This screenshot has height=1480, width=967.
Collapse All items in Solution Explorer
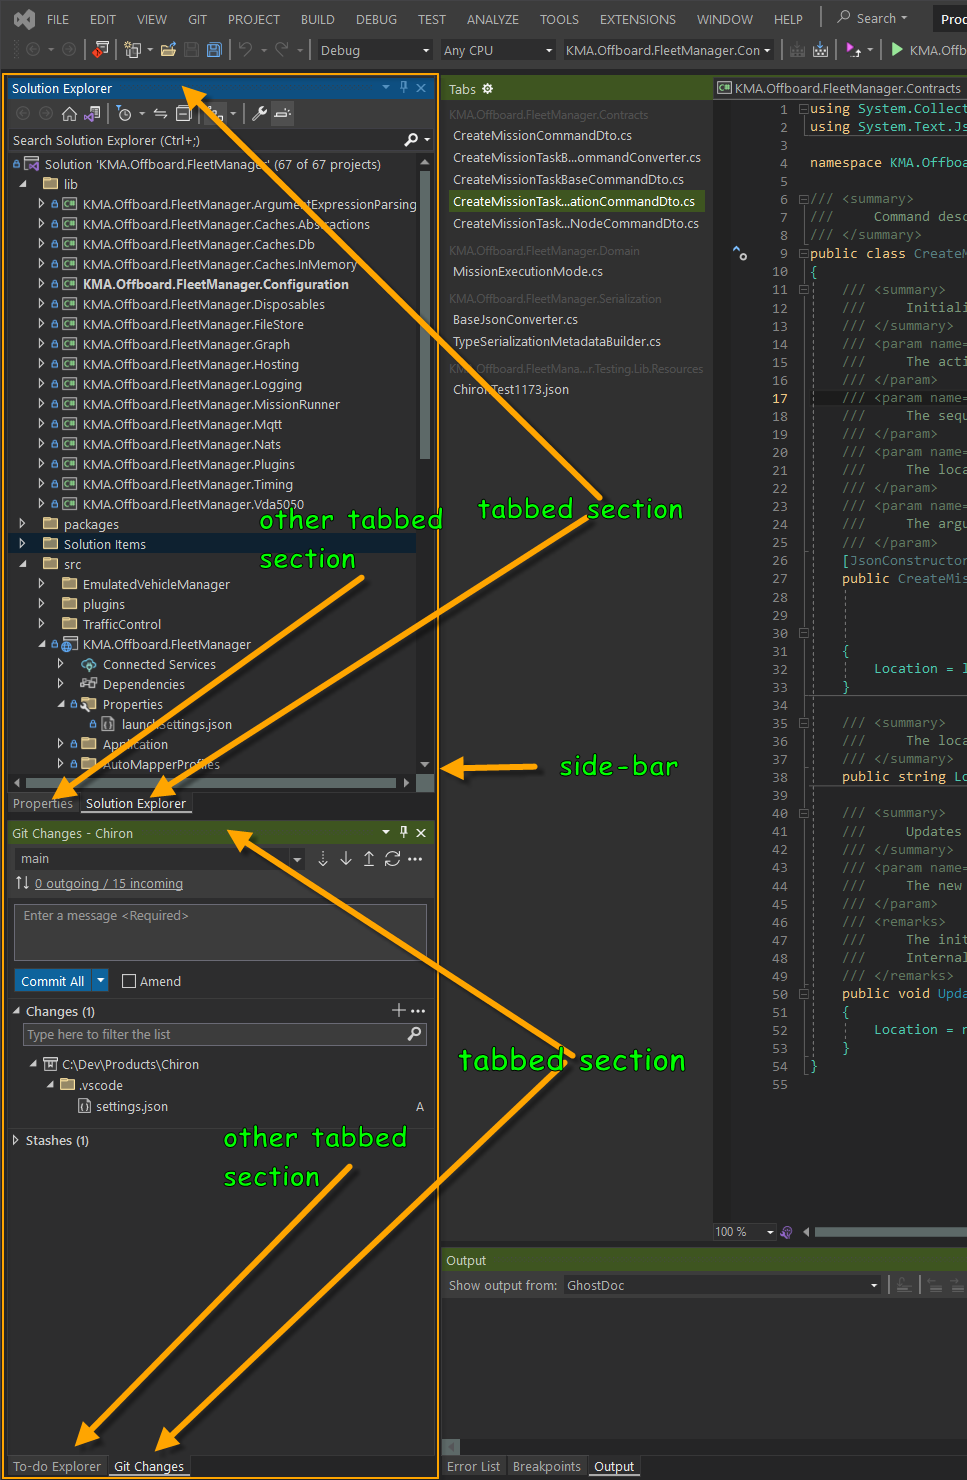point(184,113)
